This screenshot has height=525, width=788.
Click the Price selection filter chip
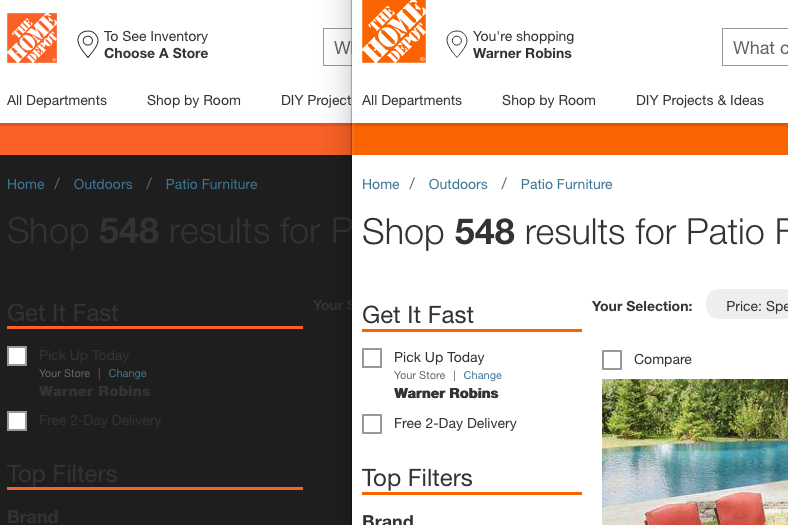click(x=752, y=306)
